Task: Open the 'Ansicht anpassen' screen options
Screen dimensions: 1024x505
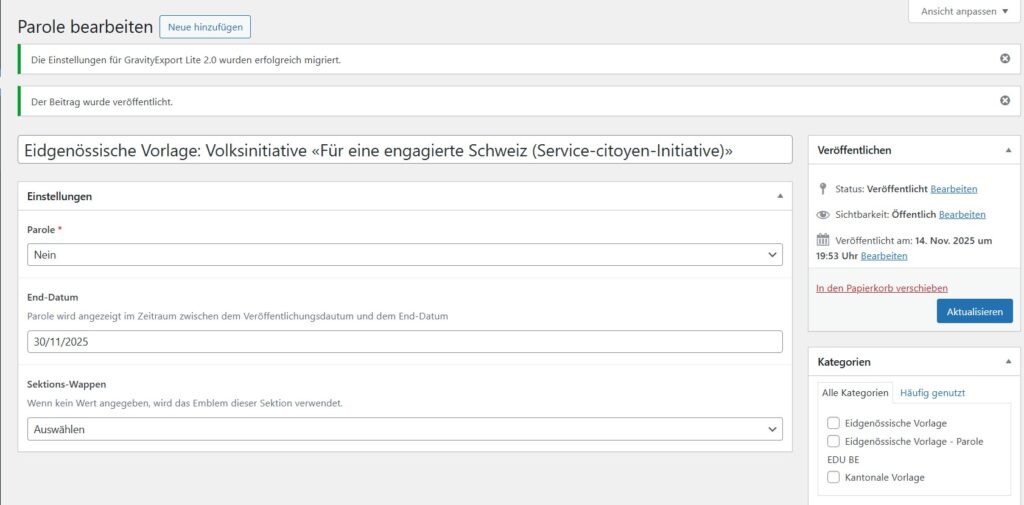Action: pos(960,11)
